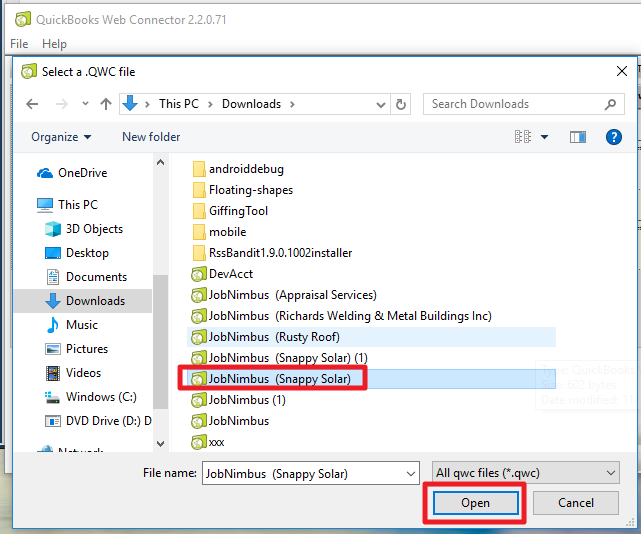Select the androiddebug folder
641x534 pixels.
click(x=238, y=169)
